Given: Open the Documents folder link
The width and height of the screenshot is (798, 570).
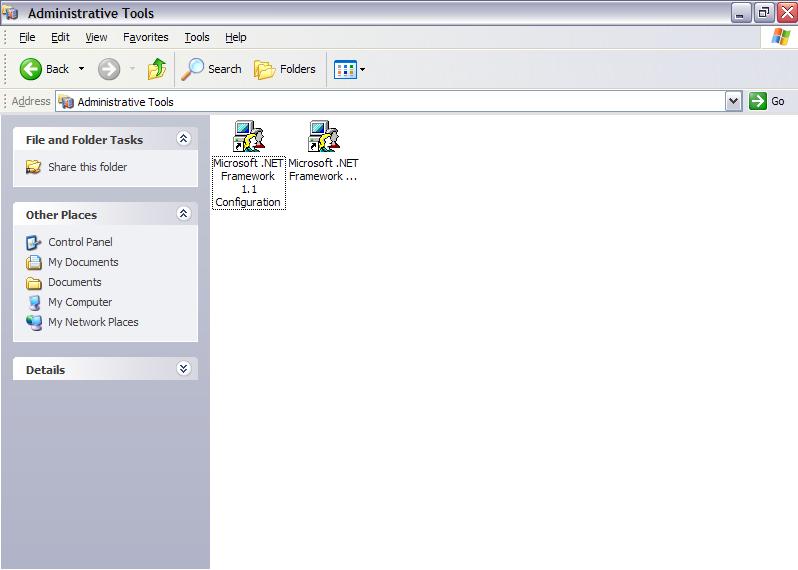Looking at the screenshot, I should 75,282.
